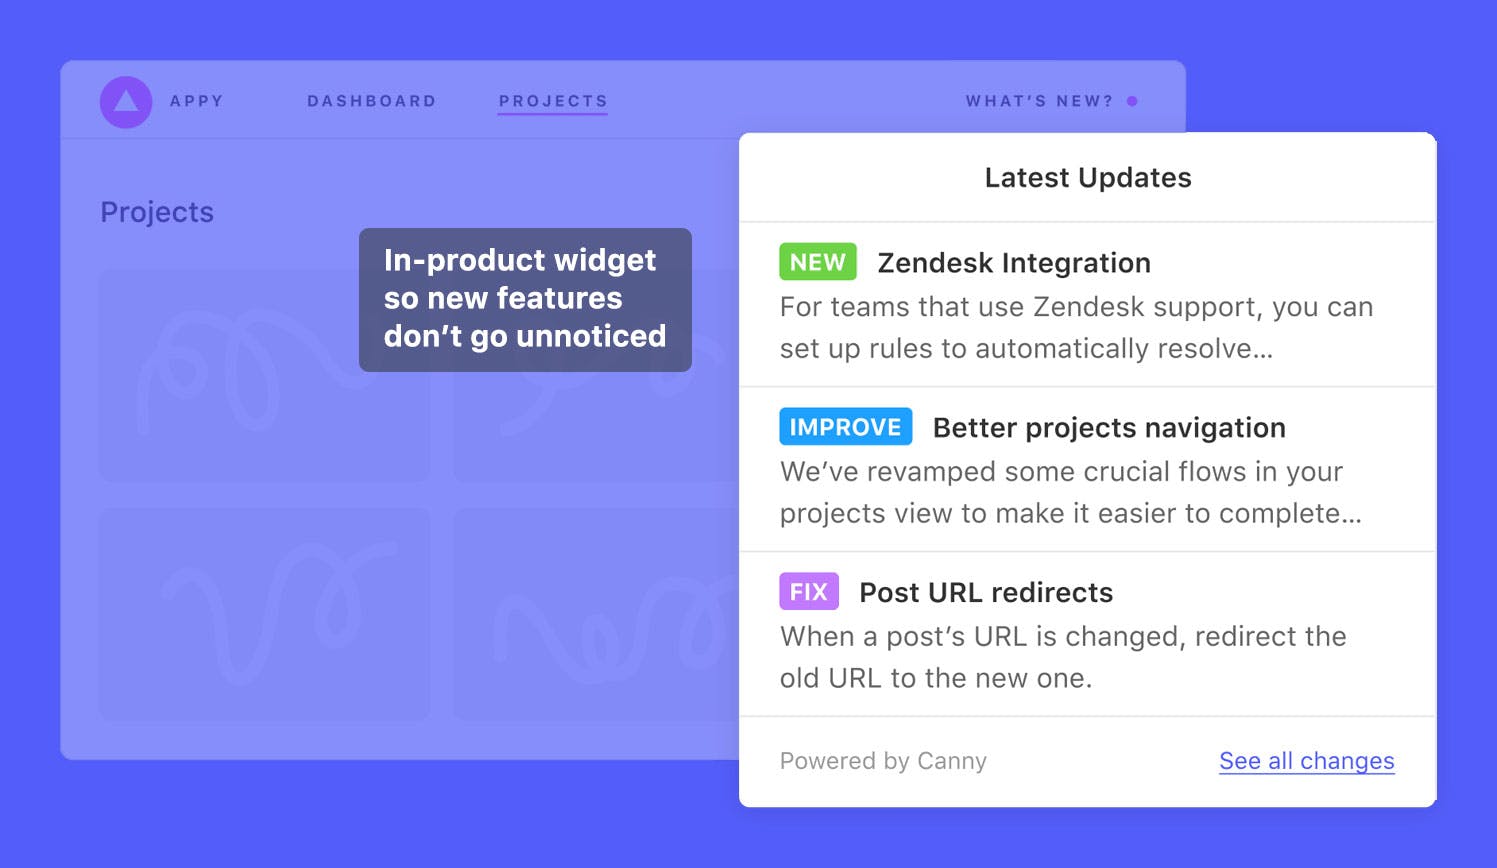
Task: Click the purple notification dot beside What's New
Action: (x=1132, y=101)
